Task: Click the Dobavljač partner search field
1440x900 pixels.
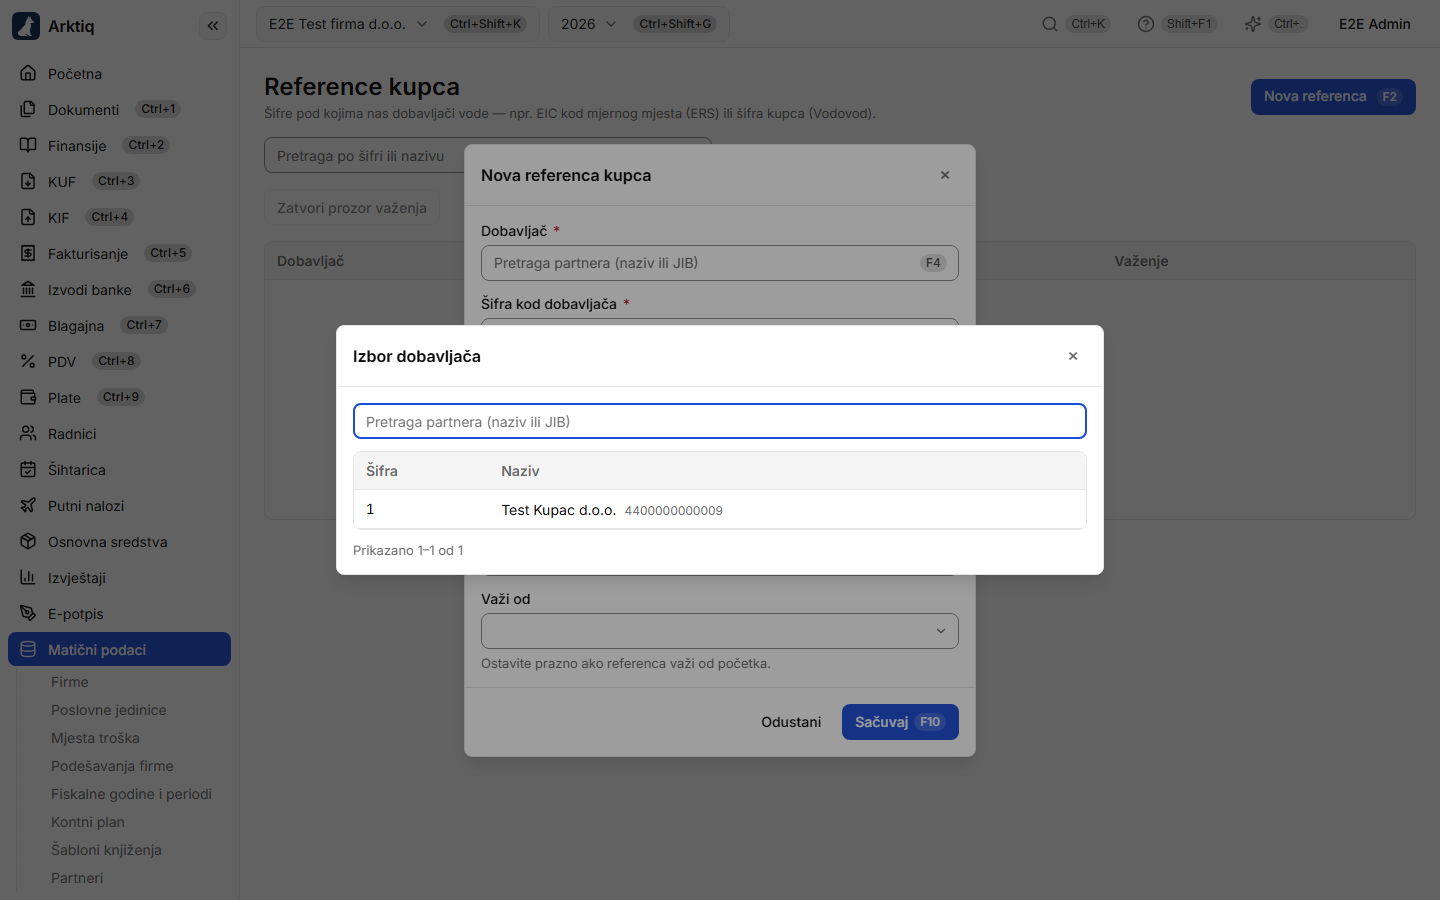Action: 720,263
